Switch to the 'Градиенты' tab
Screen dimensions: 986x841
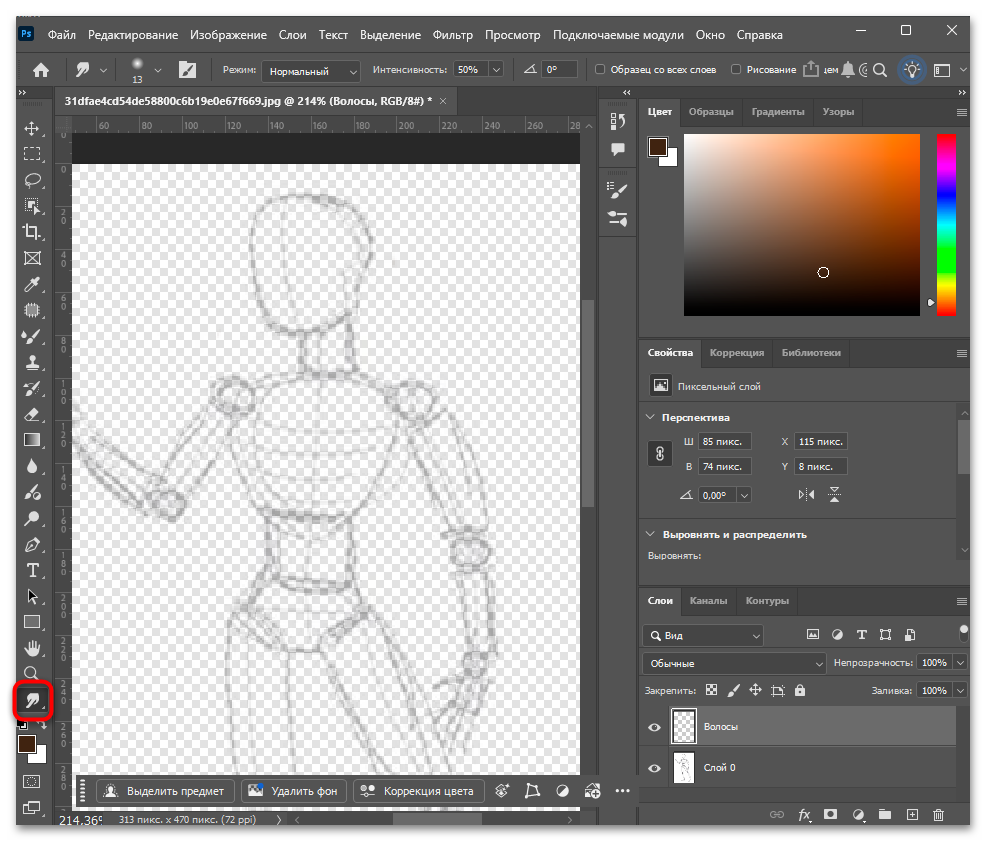[778, 111]
